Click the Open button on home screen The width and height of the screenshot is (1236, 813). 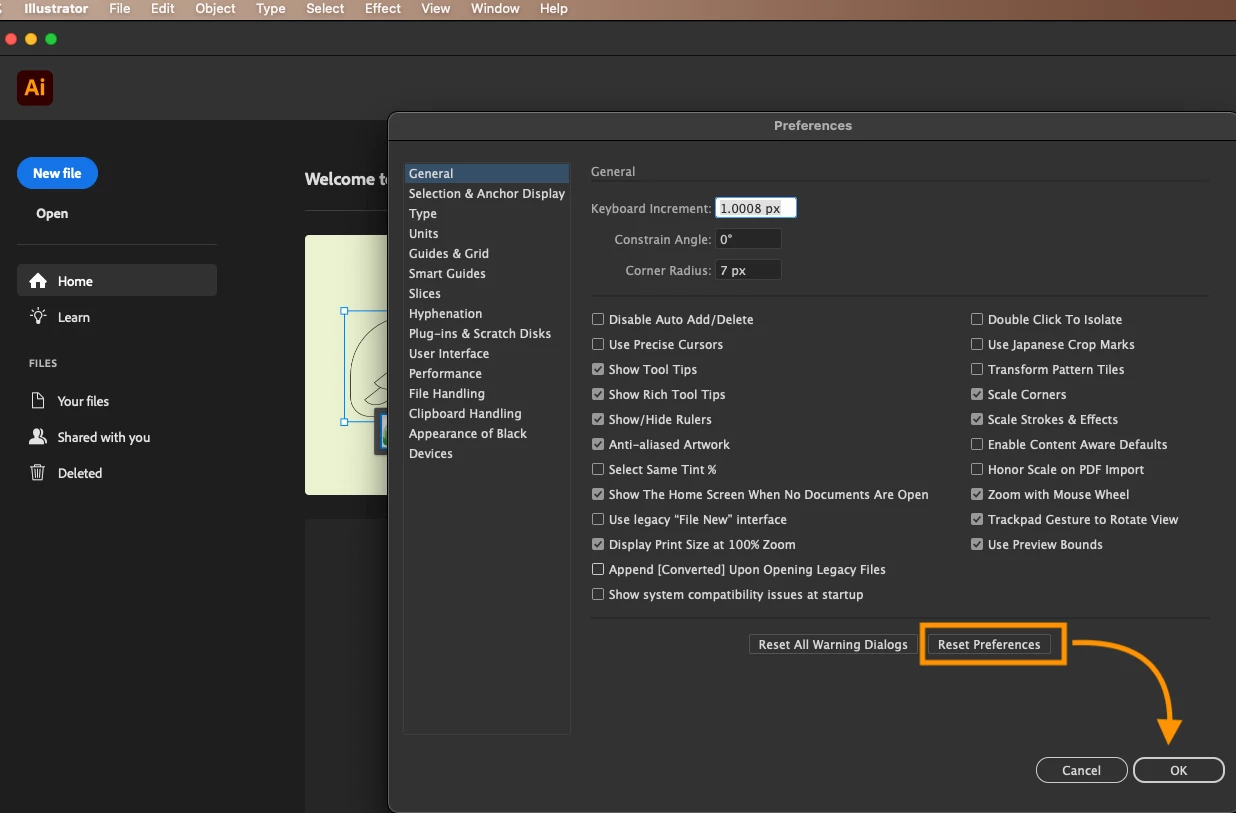52,213
